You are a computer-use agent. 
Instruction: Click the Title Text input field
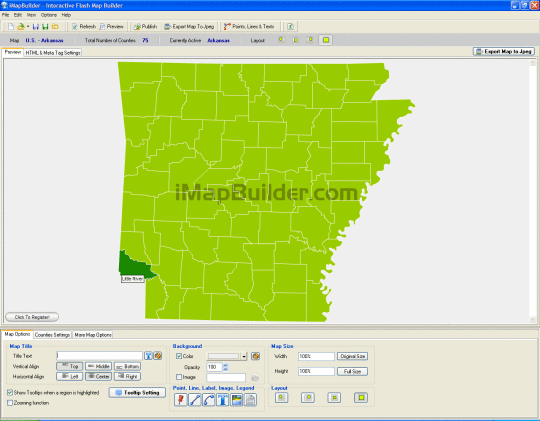pyautogui.click(x=99, y=356)
